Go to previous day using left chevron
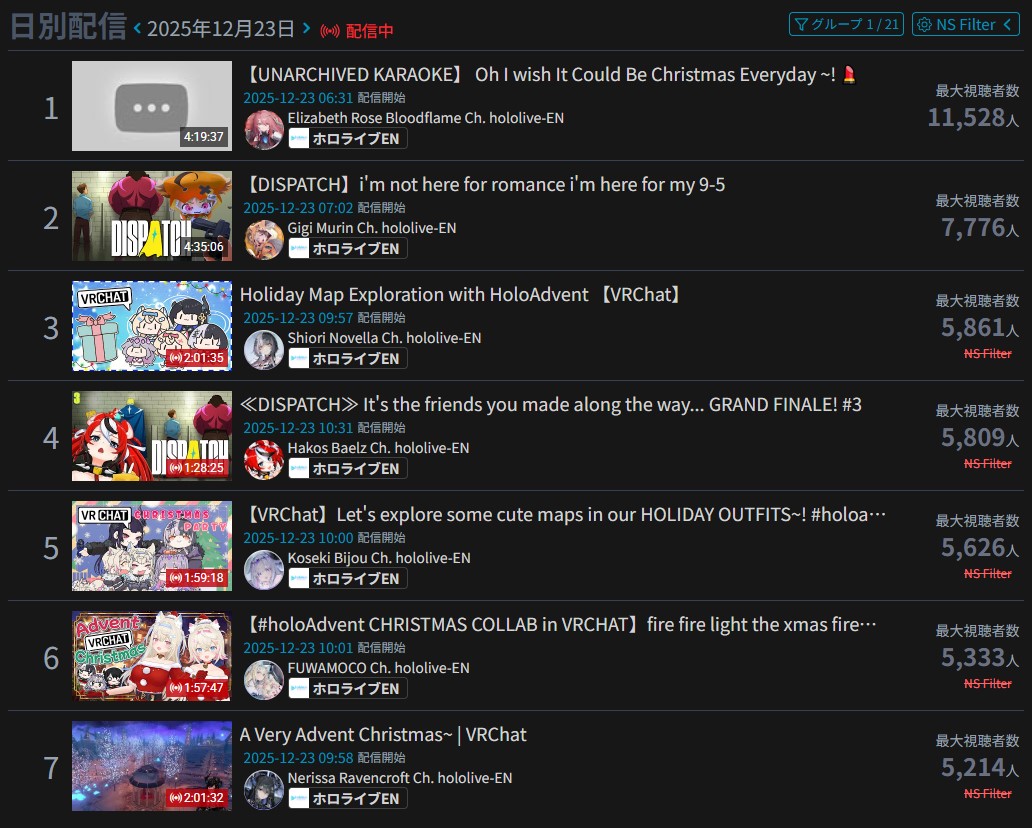The width and height of the screenshot is (1032, 828). 137,28
